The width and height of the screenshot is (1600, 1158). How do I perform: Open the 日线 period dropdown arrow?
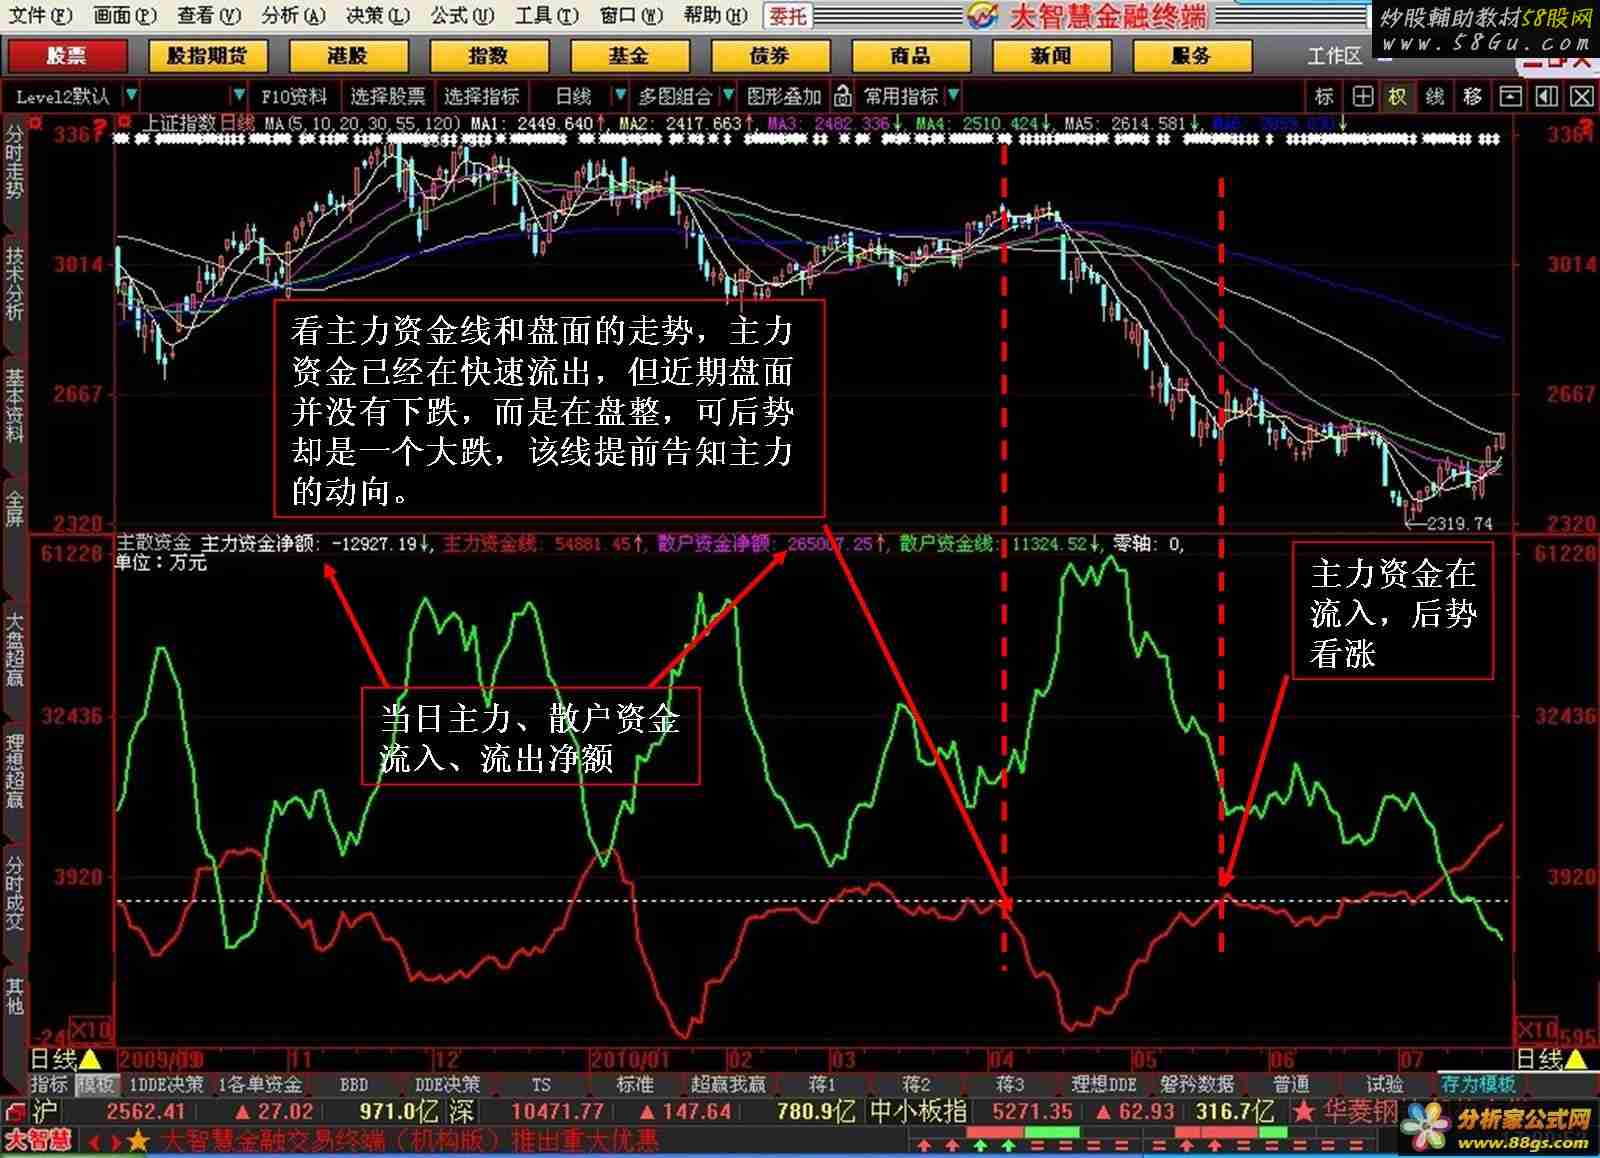pos(620,97)
